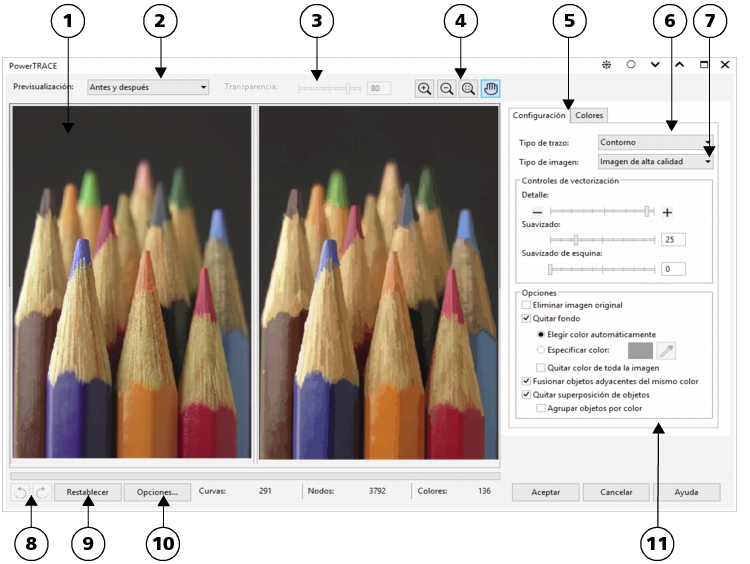The image size is (750, 564).
Task: Click the Aceptar button
Action: tap(545, 492)
